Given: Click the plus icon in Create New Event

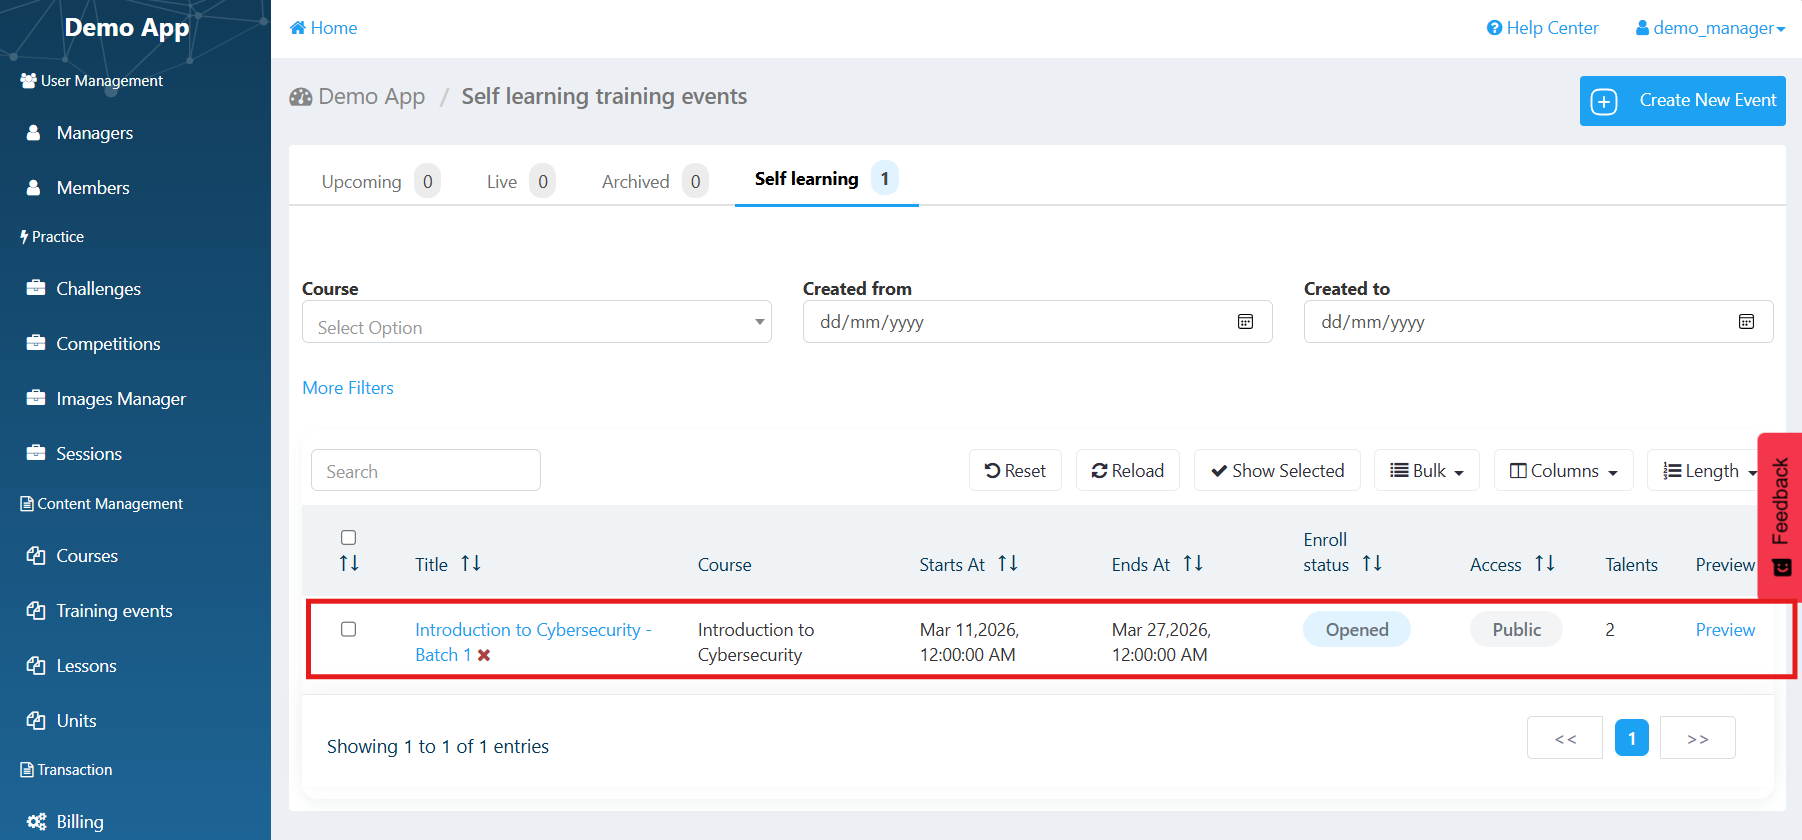Looking at the screenshot, I should [1604, 102].
